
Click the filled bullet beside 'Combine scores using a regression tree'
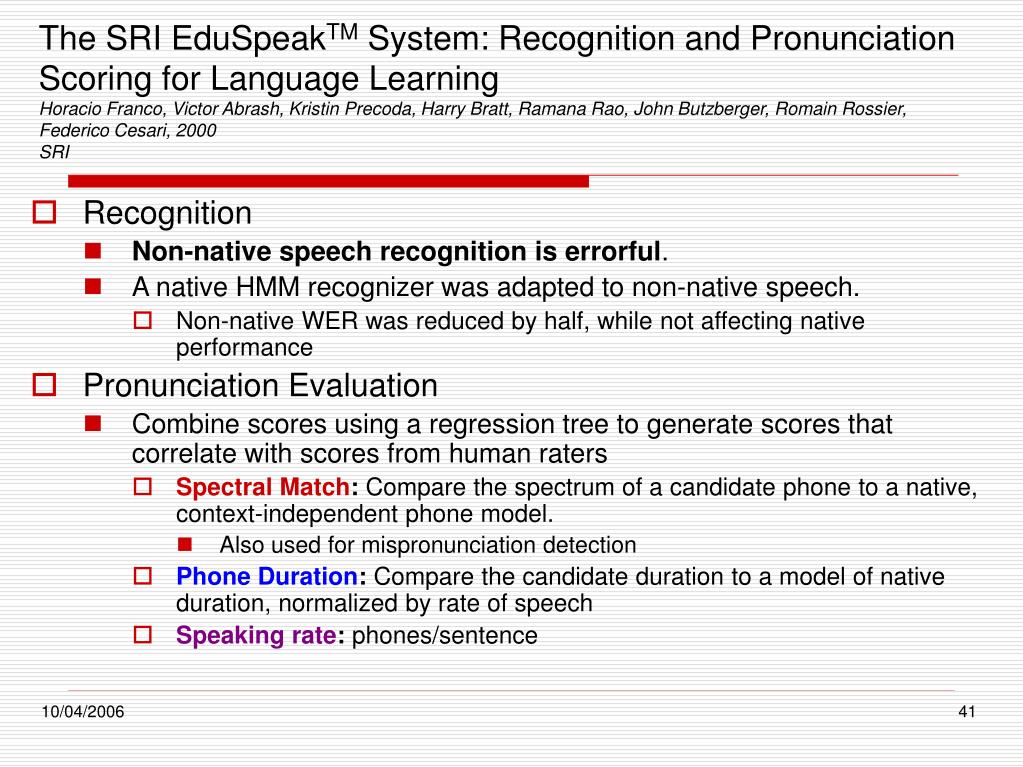93,424
